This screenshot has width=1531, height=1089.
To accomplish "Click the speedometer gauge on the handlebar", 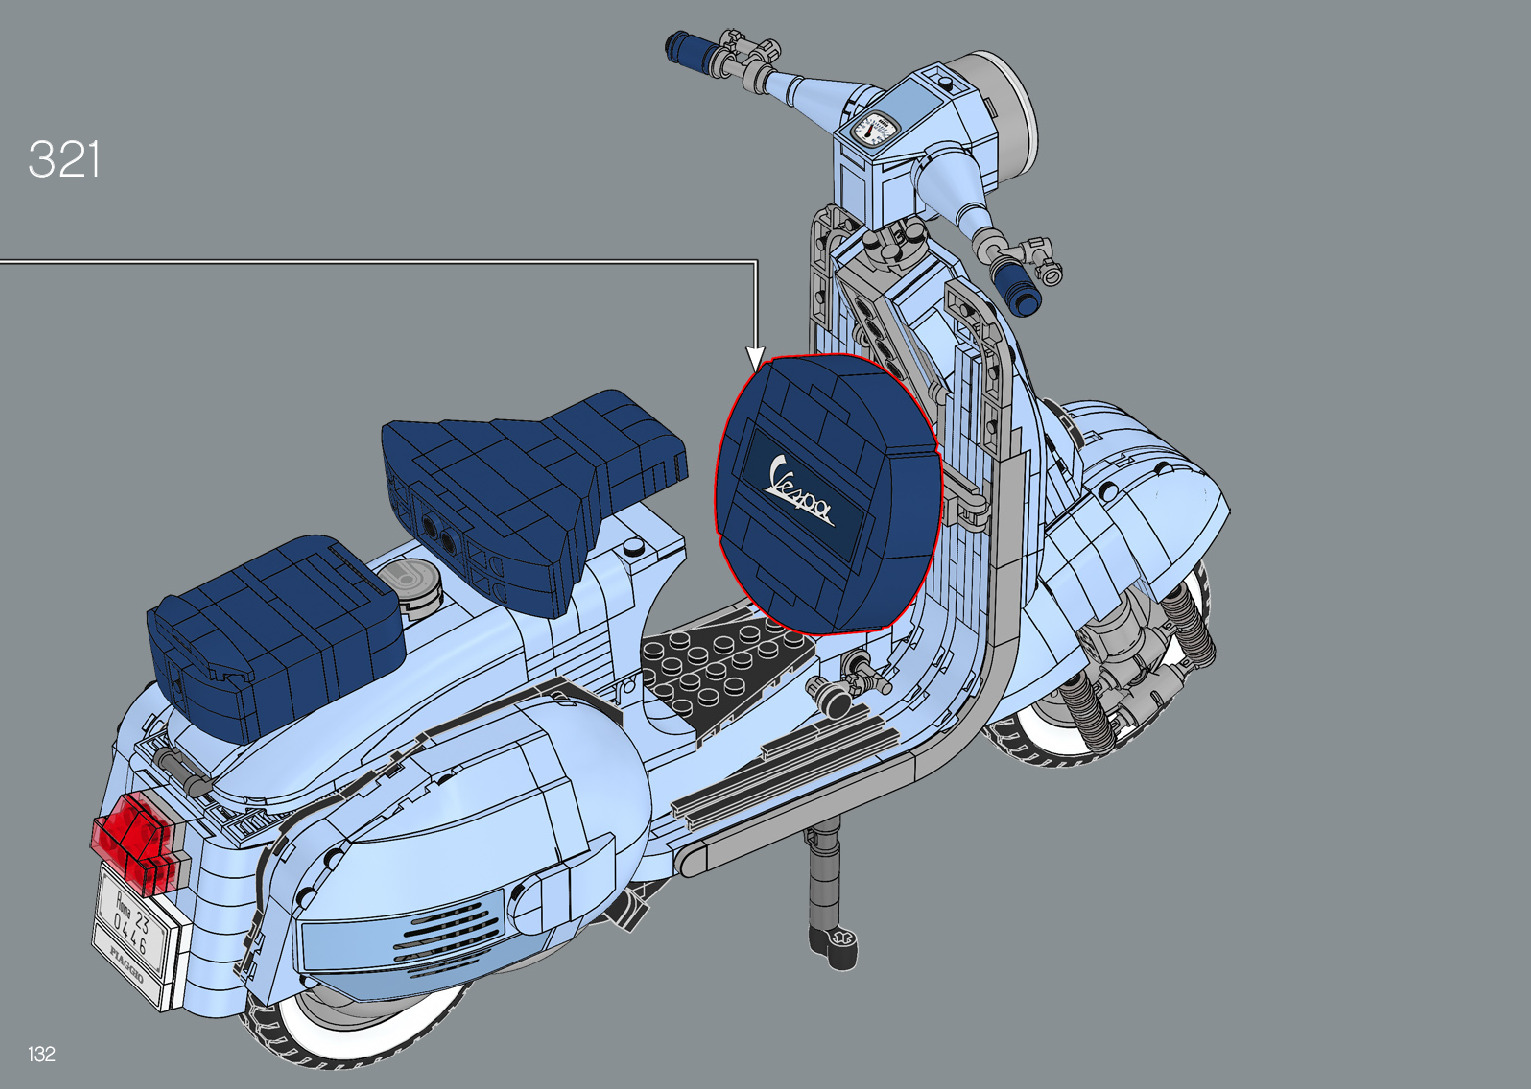I will click(x=877, y=130).
